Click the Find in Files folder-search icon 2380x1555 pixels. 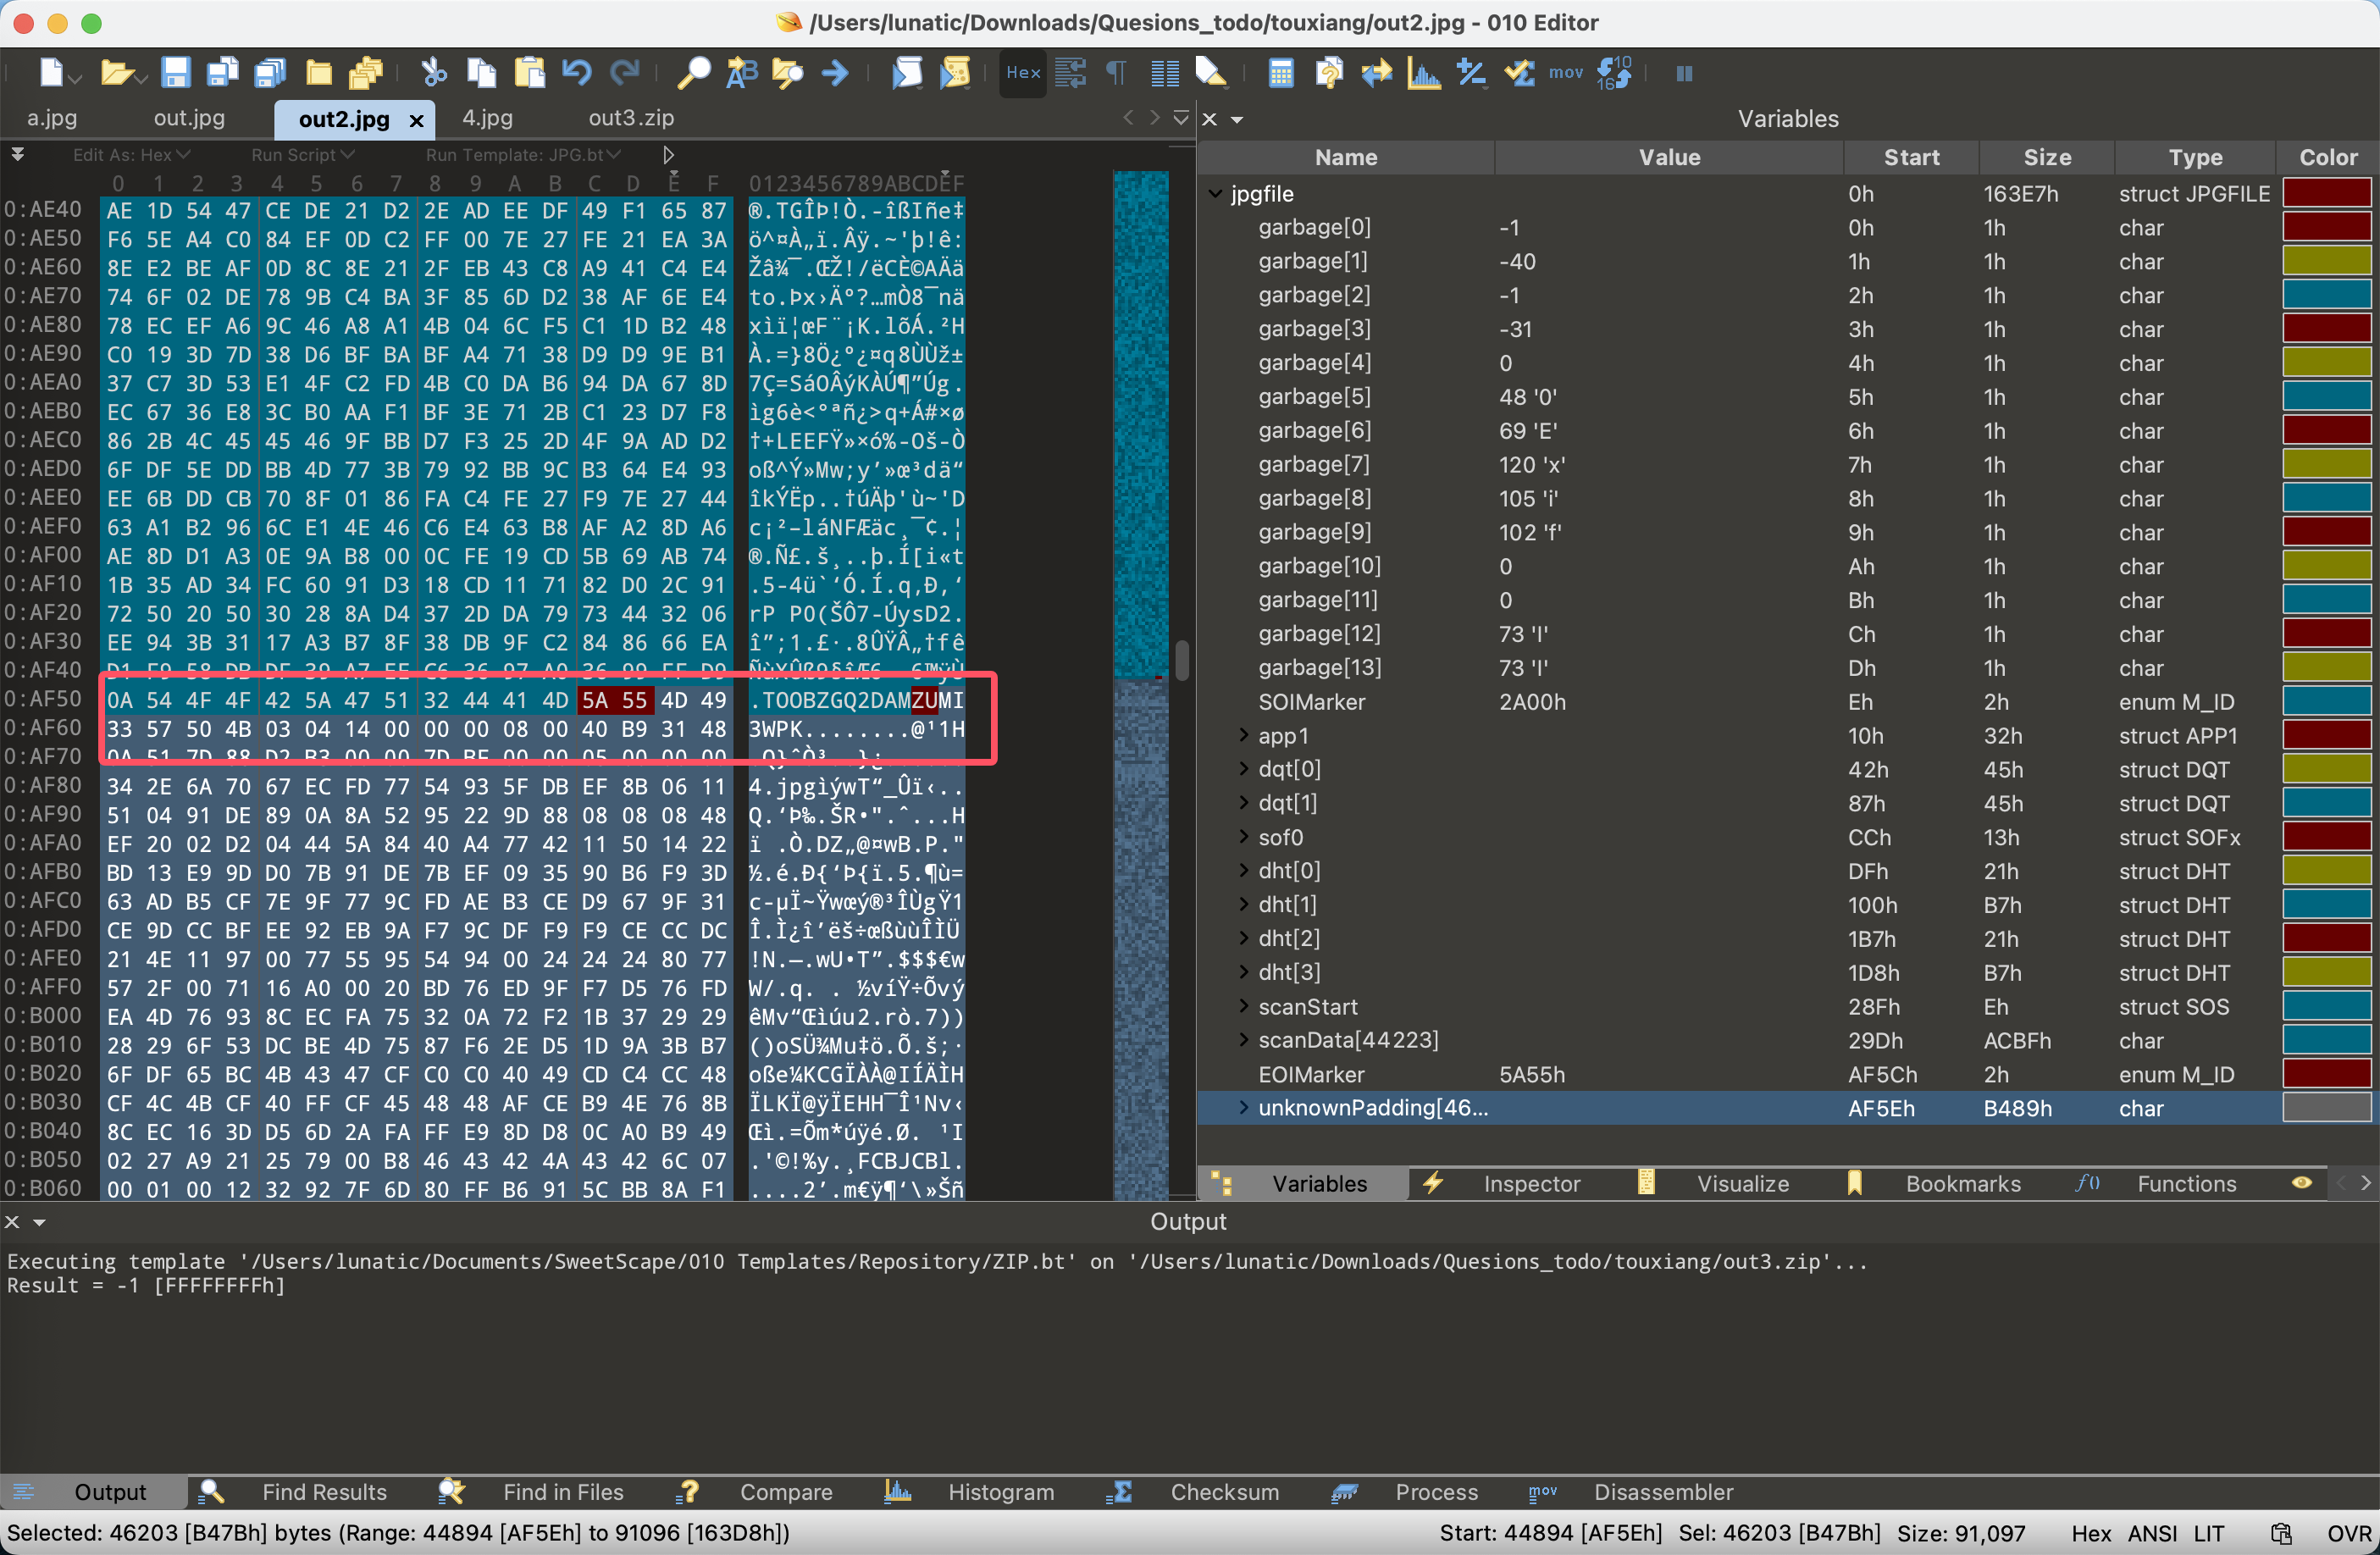(788, 72)
